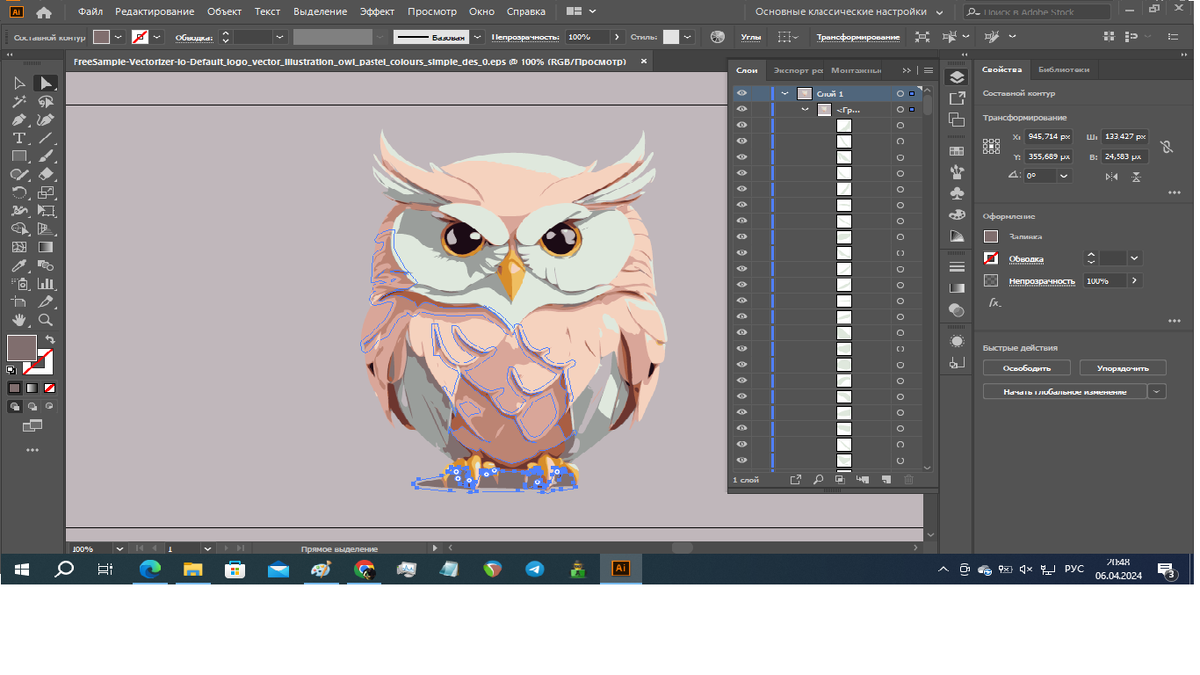The image size is (1200, 675).
Task: Set color mode to None in toolbox
Action: click(x=50, y=388)
